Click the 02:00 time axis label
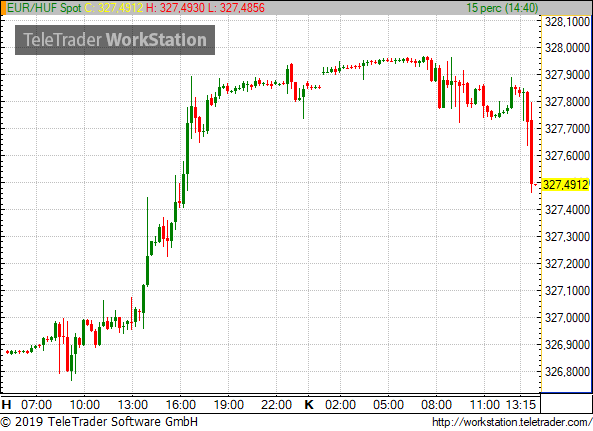The height and width of the screenshot is (431, 593). click(340, 405)
